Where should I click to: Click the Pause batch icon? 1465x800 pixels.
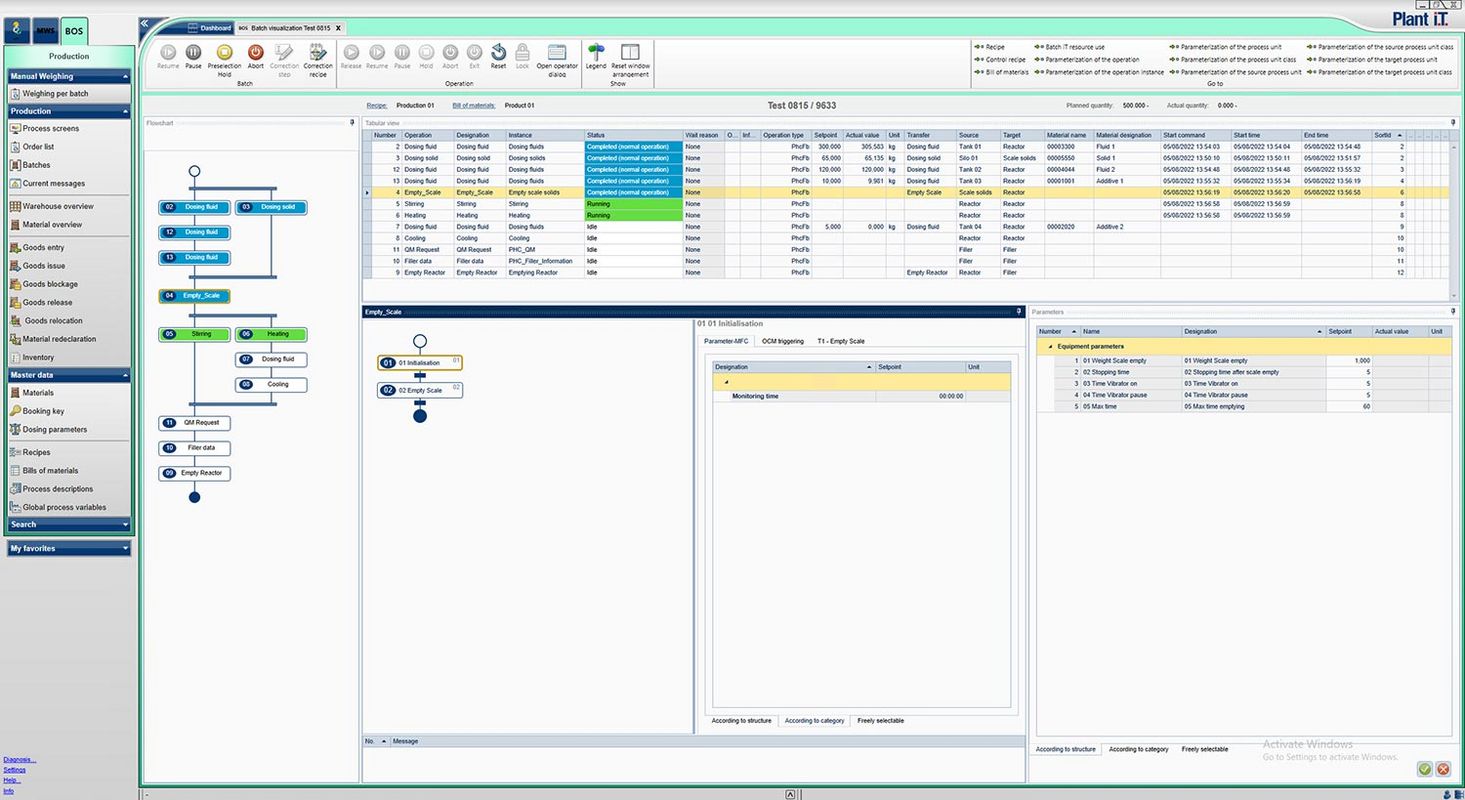click(x=193, y=53)
